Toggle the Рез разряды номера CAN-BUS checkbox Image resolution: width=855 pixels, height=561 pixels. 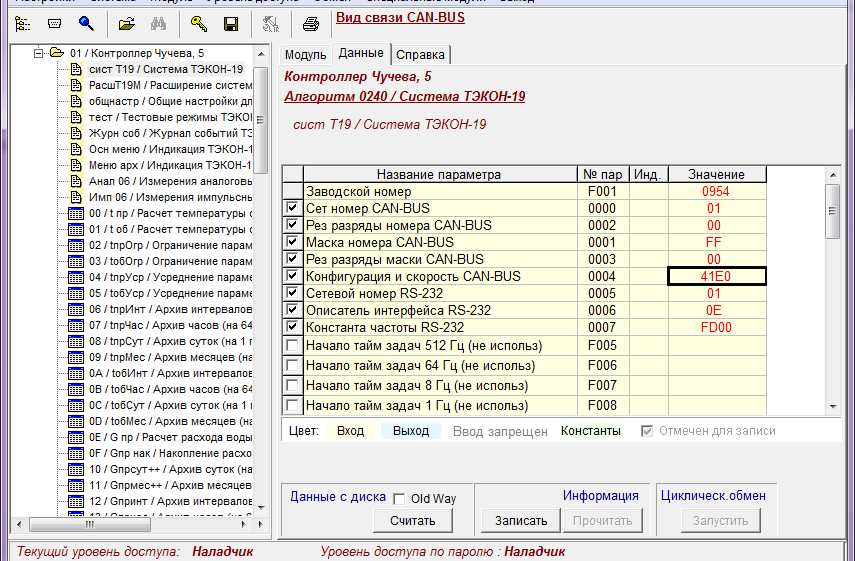tap(293, 225)
